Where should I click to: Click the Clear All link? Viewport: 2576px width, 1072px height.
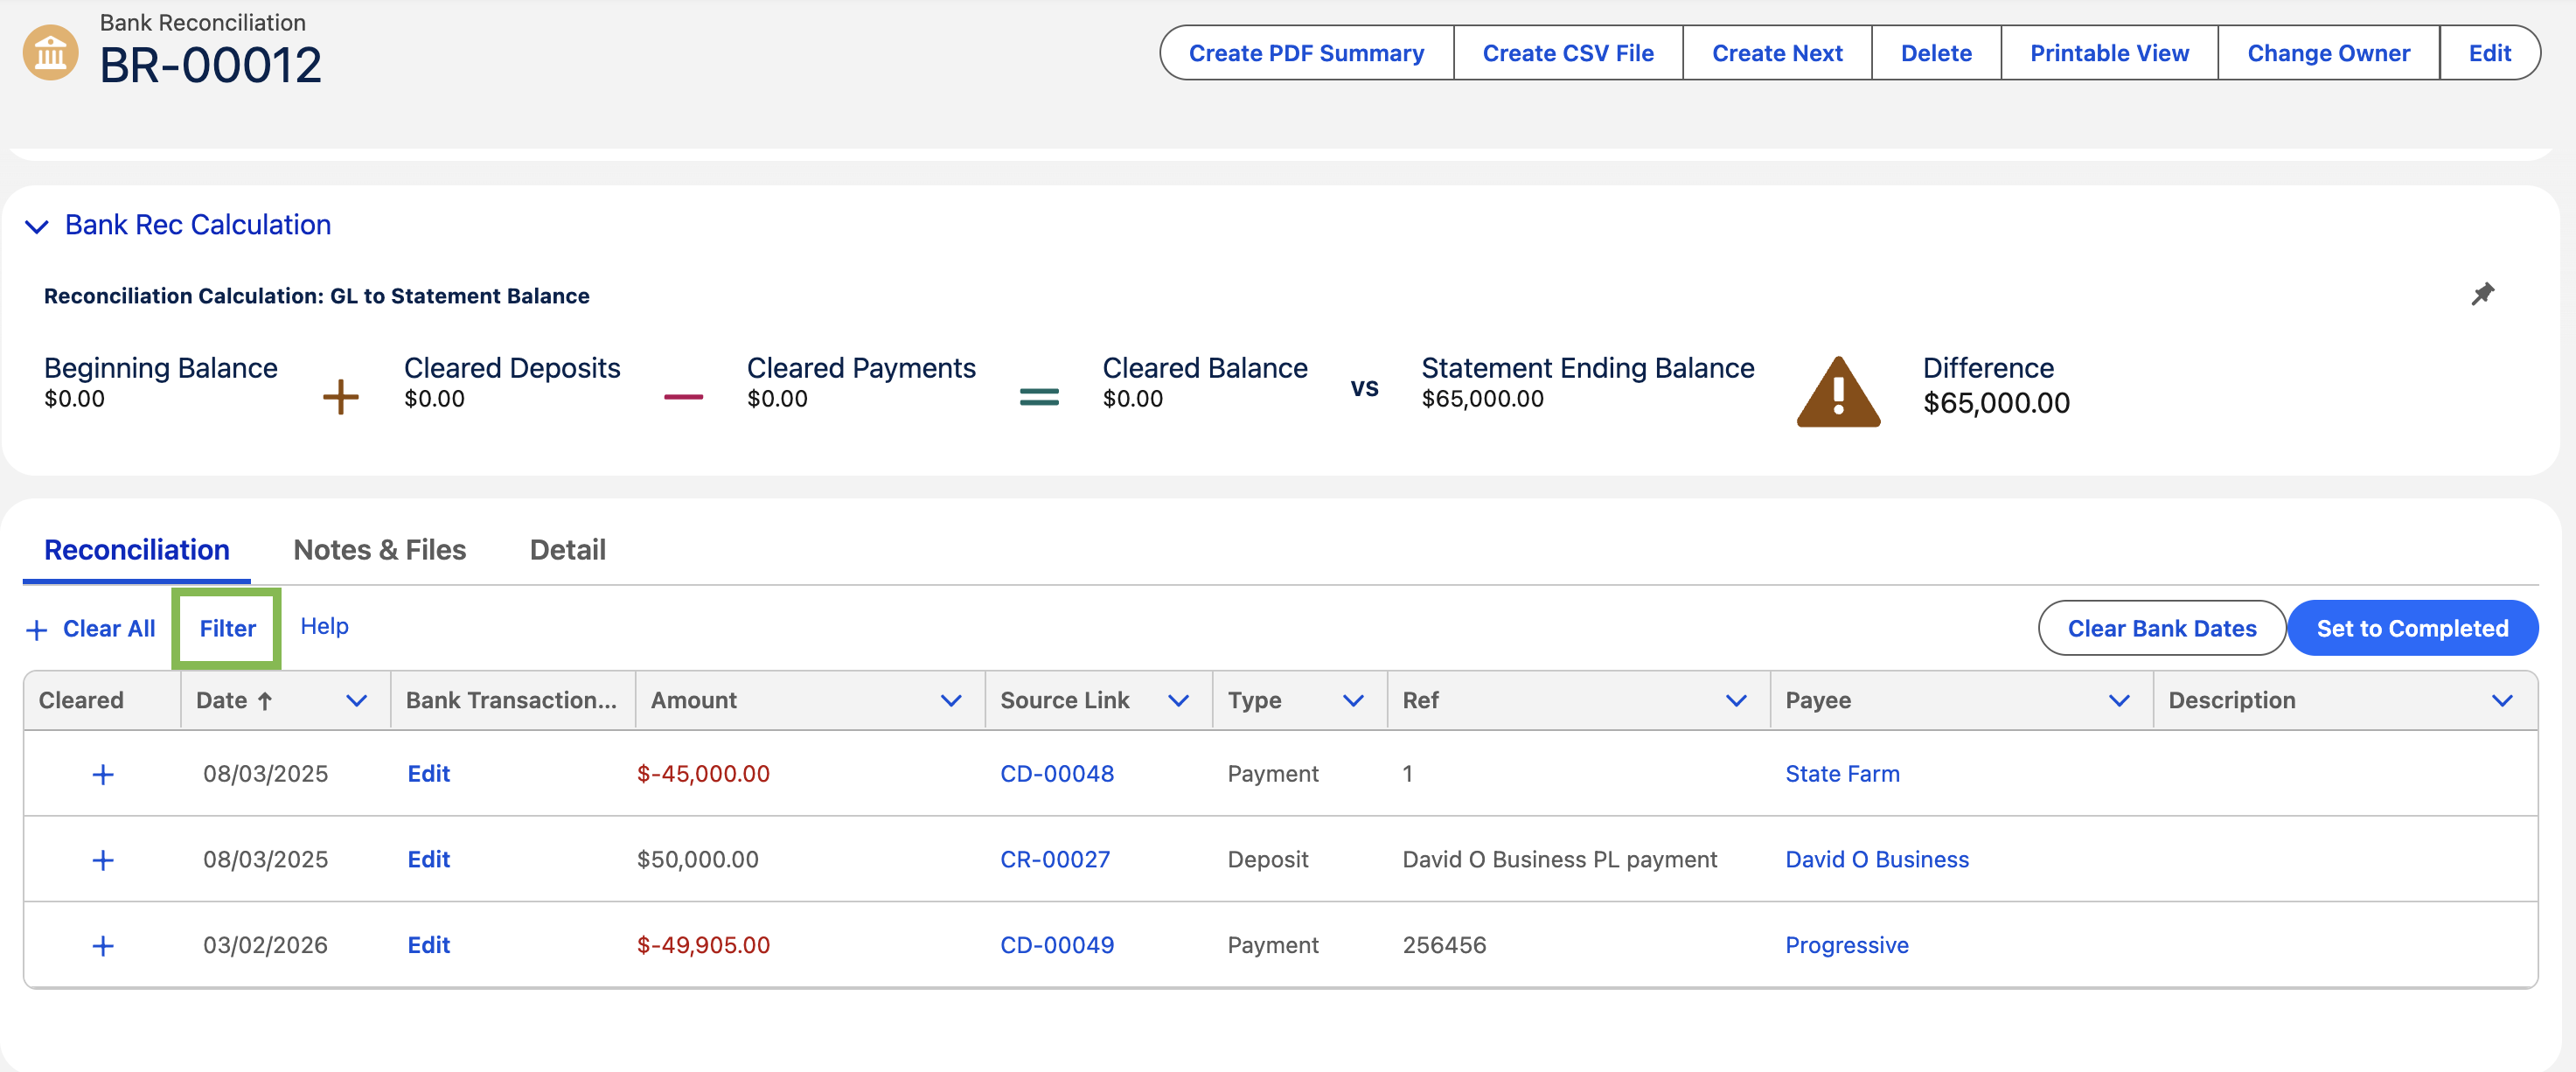pos(109,629)
